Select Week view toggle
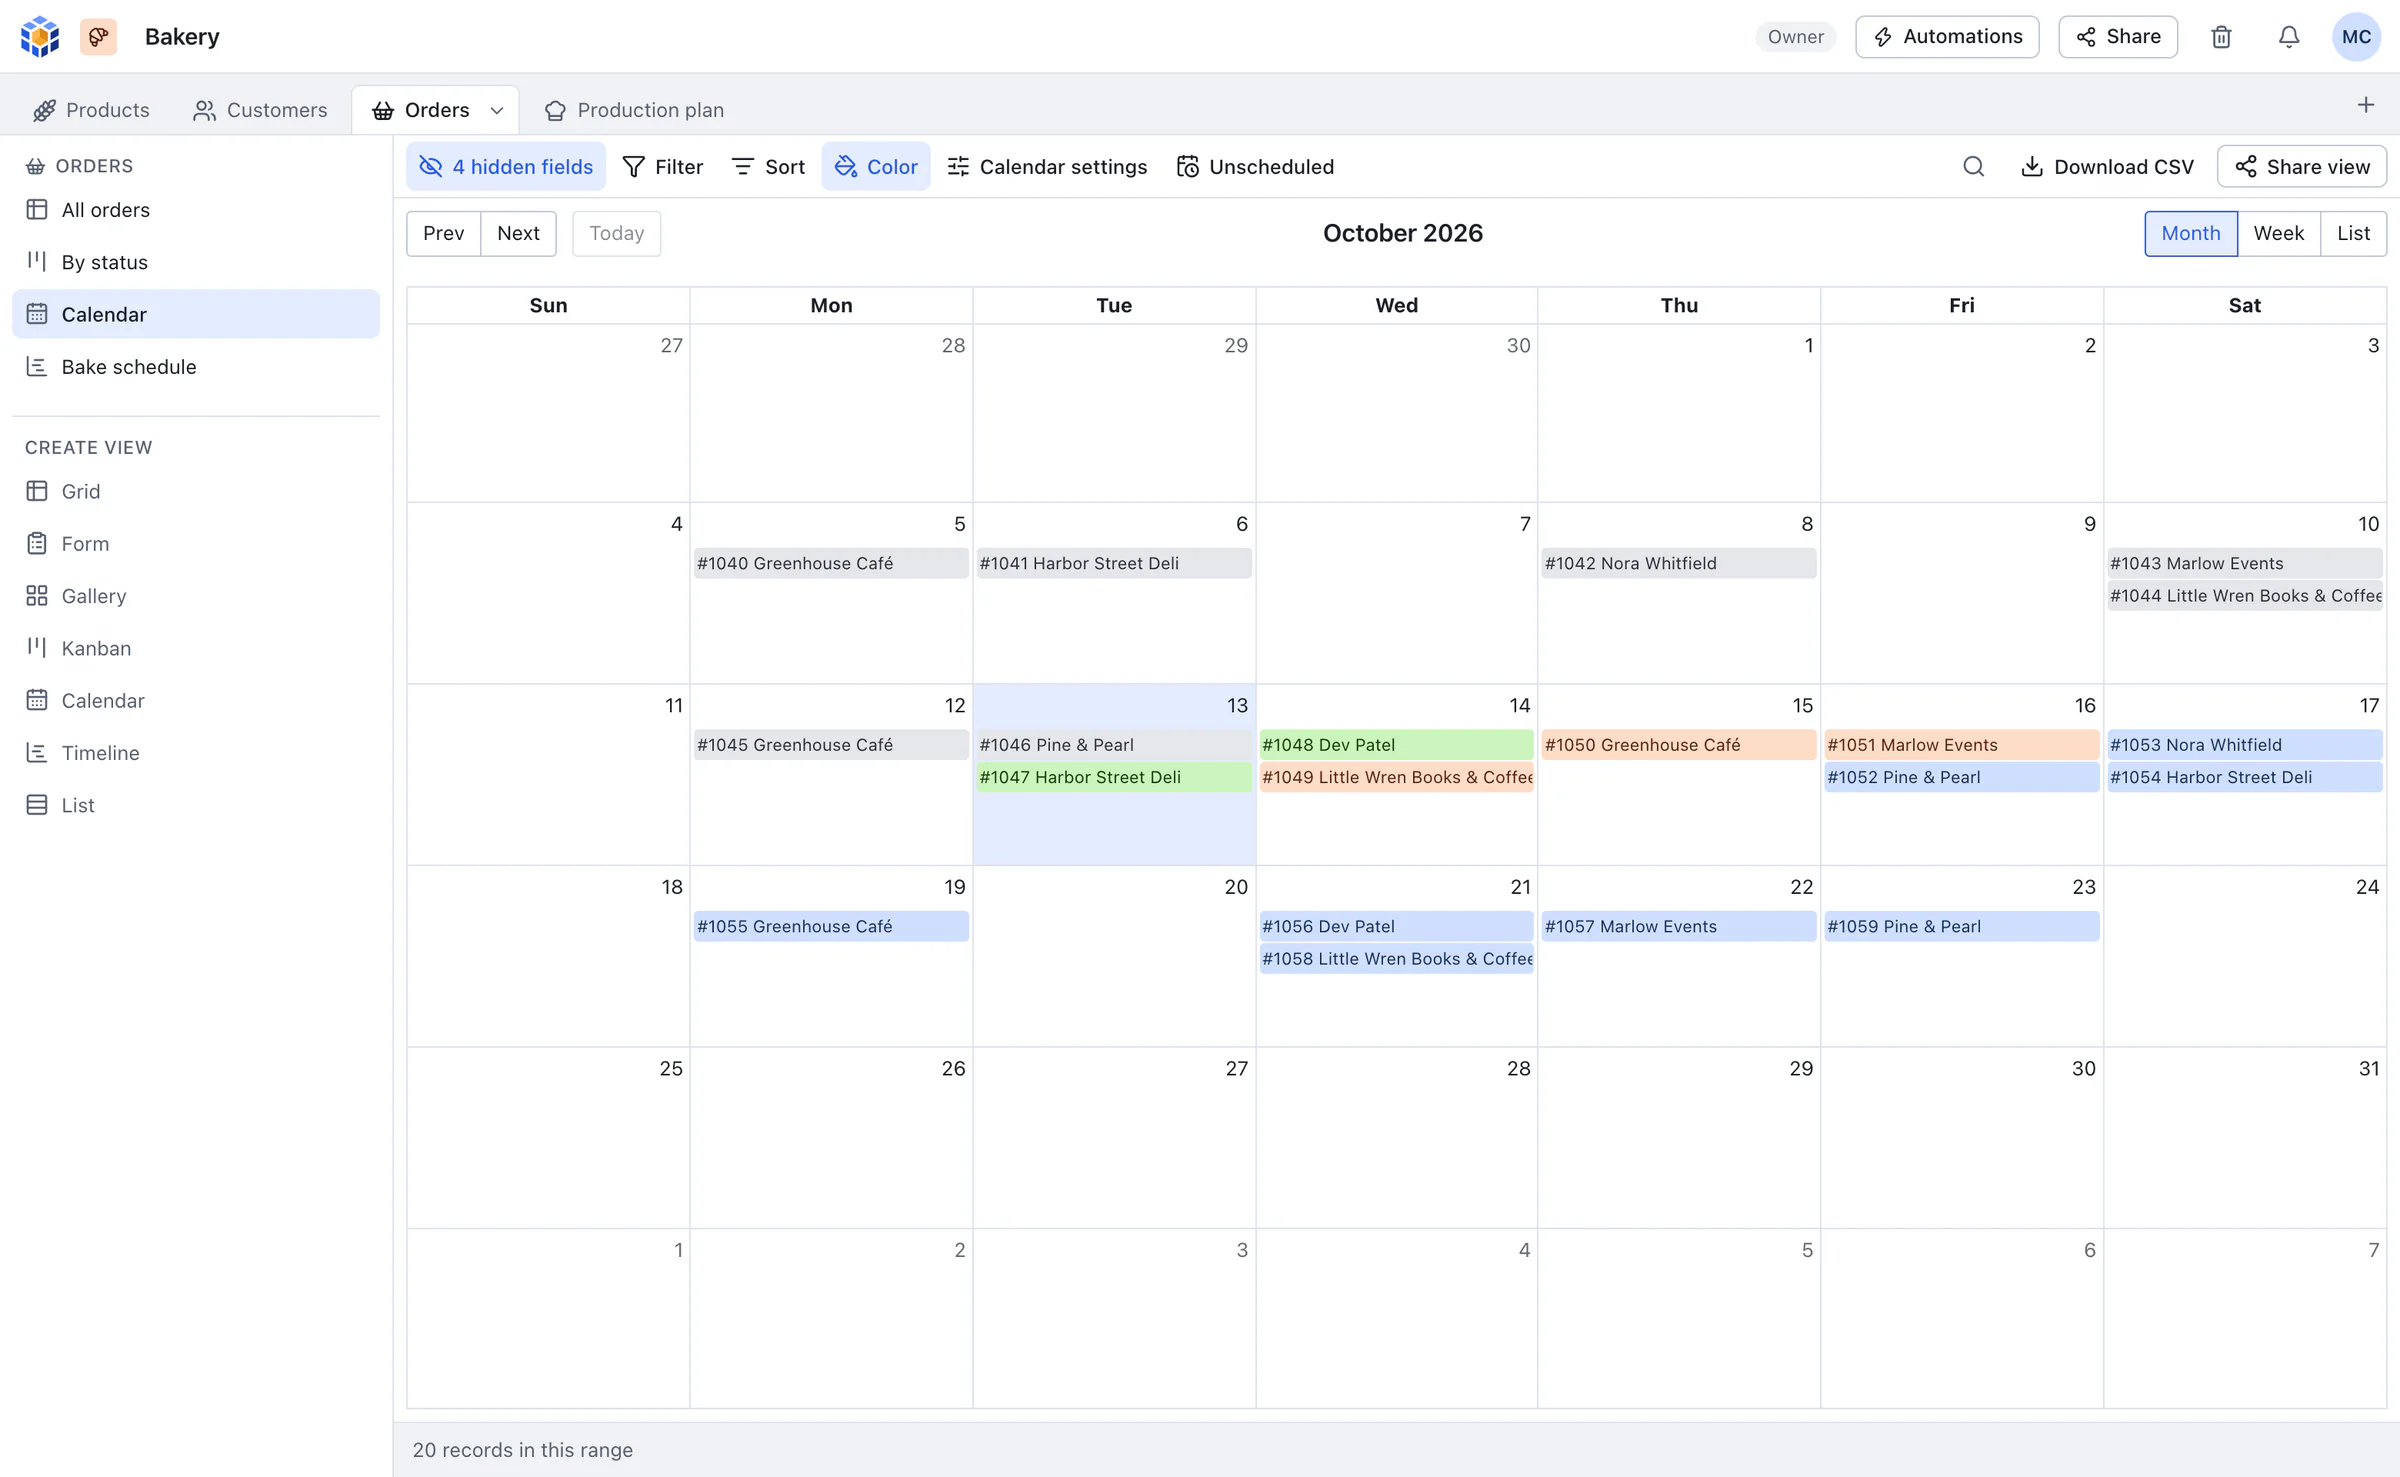 pos(2278,234)
